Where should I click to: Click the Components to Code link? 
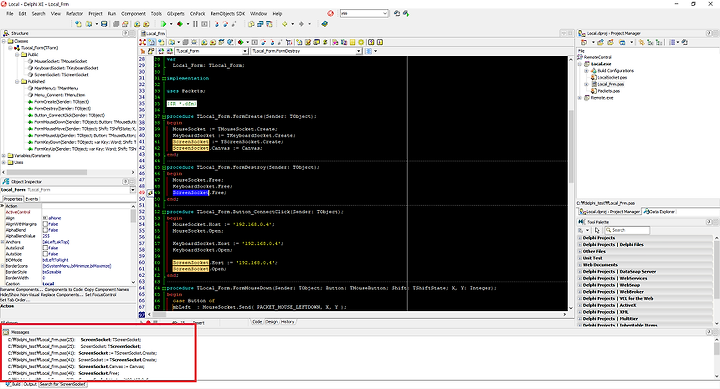pyautogui.click(x=64, y=290)
